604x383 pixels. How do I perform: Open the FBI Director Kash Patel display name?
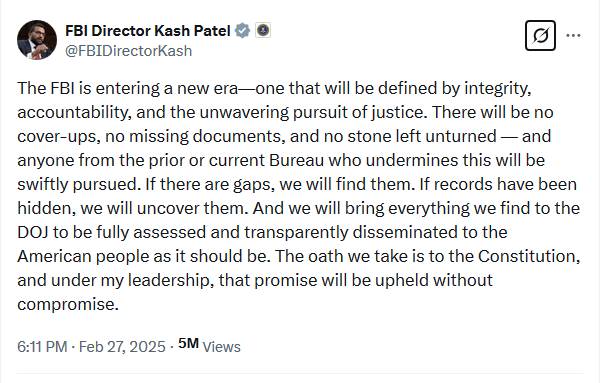(x=148, y=30)
